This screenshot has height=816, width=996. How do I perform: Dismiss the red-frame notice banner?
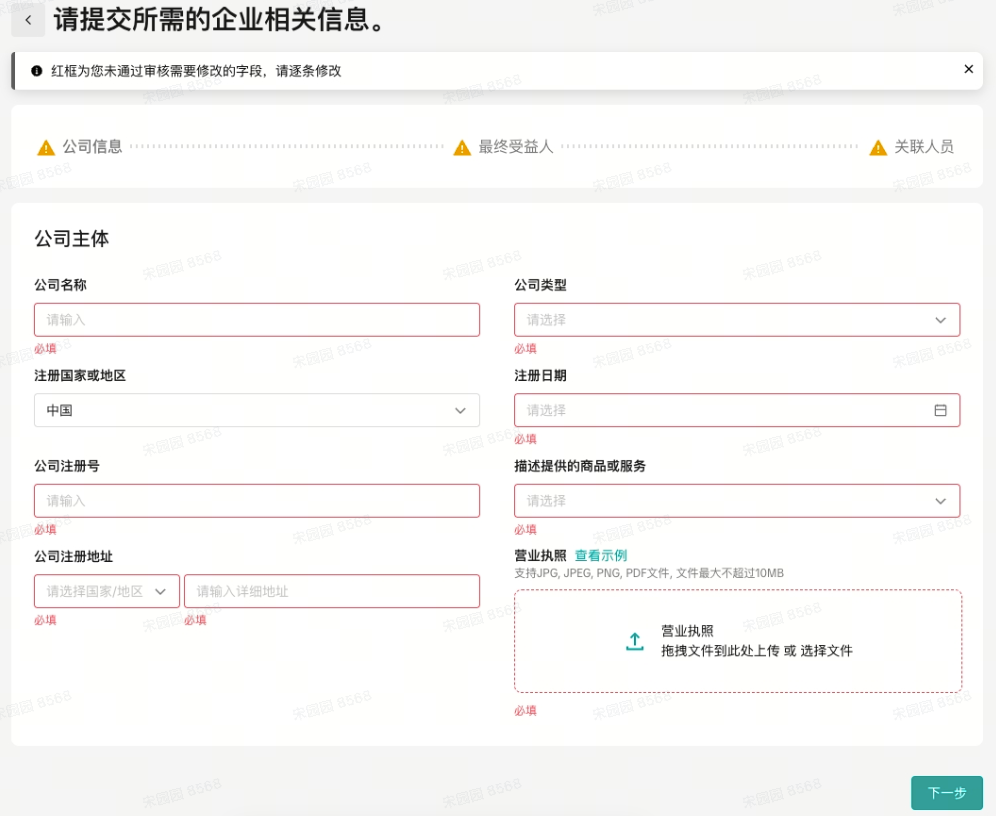[968, 70]
